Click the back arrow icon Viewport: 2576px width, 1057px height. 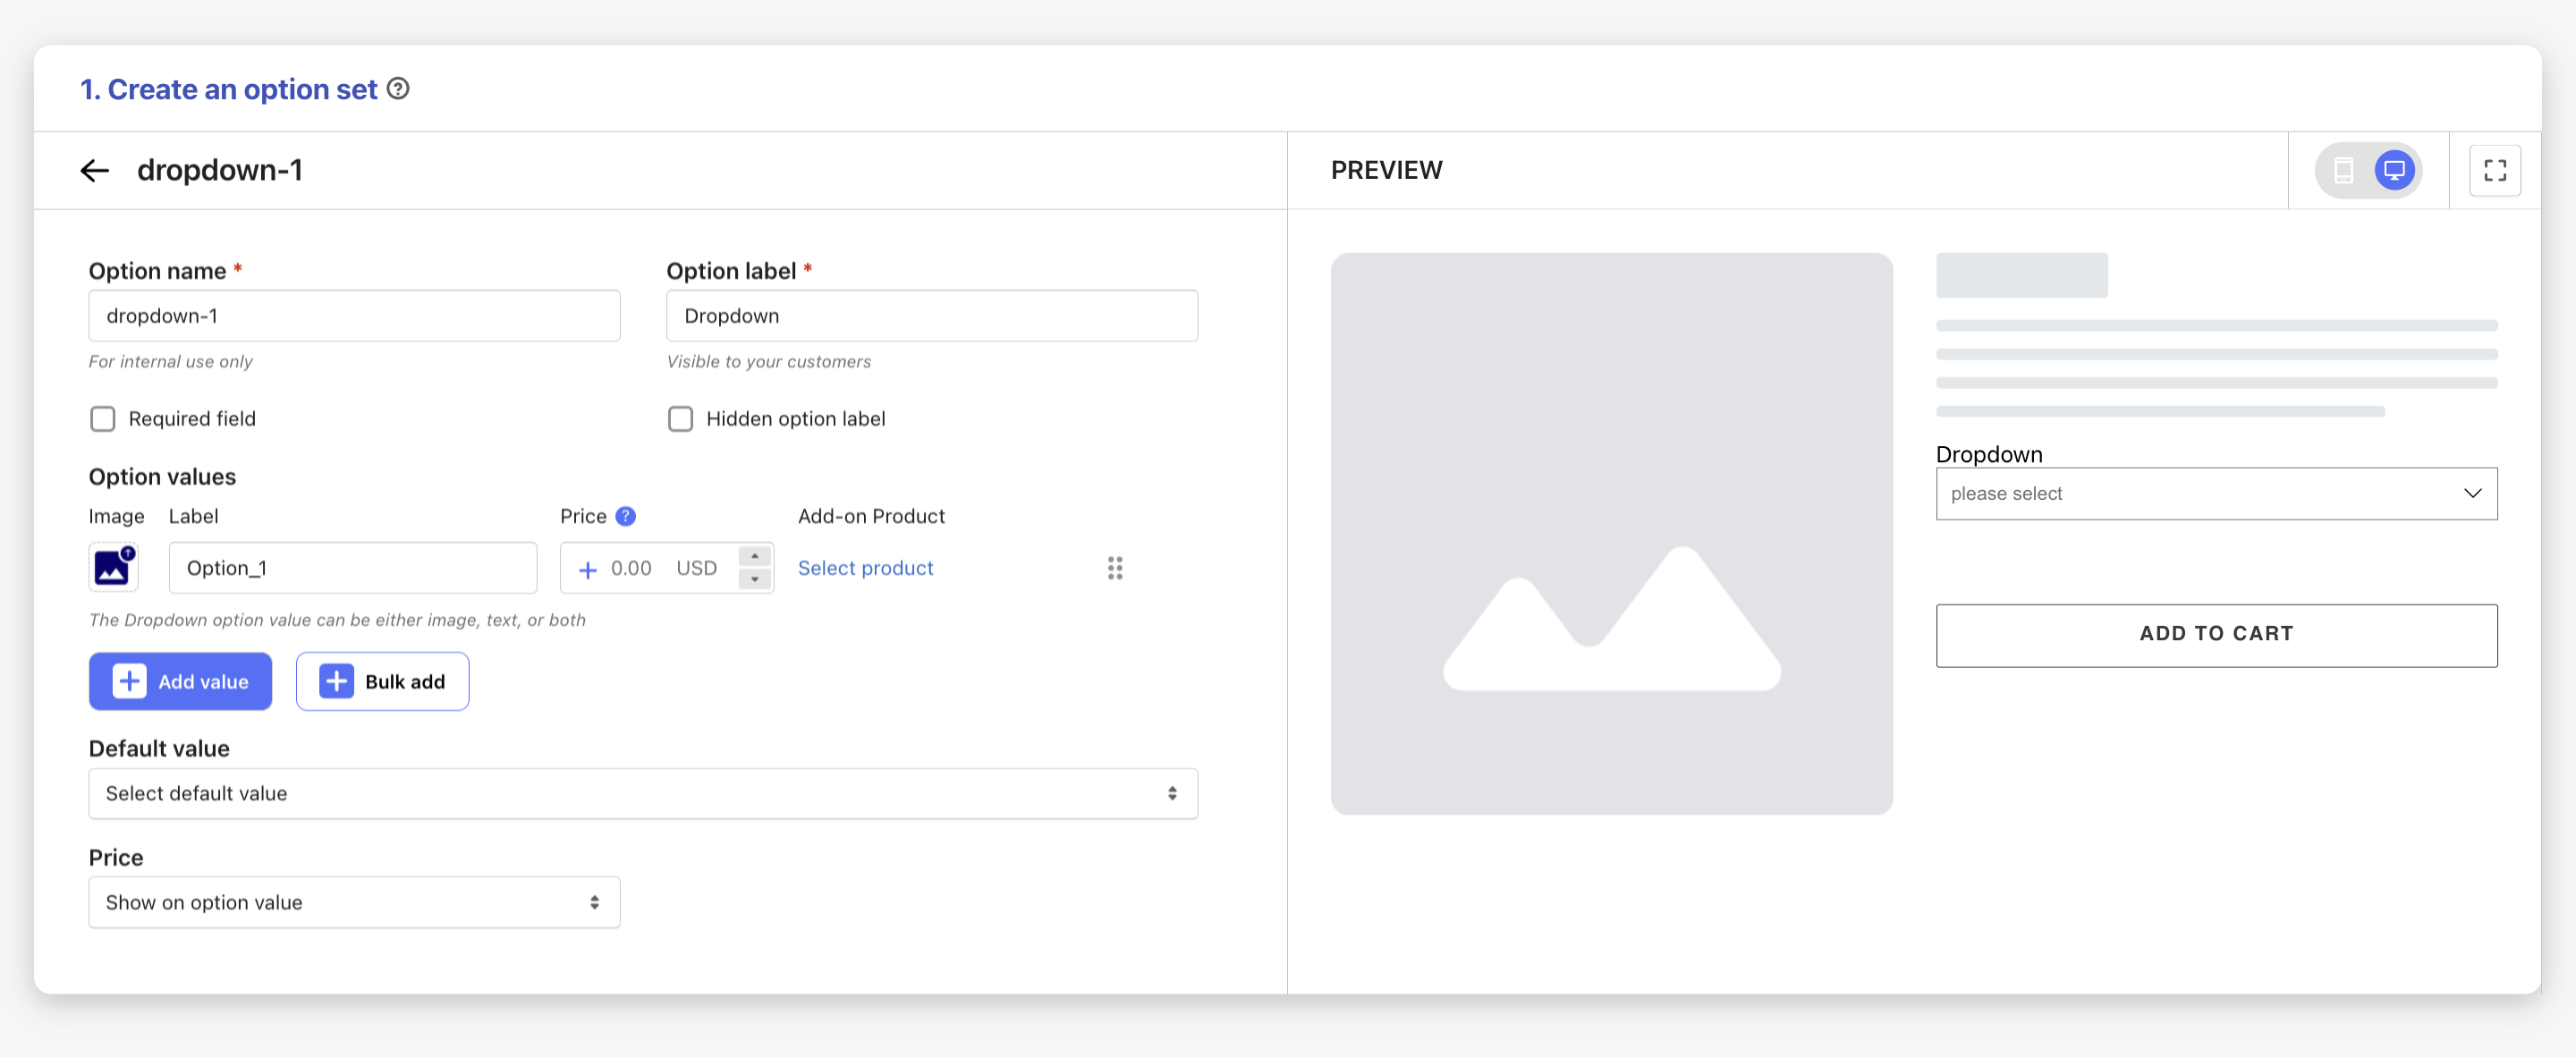click(x=94, y=169)
